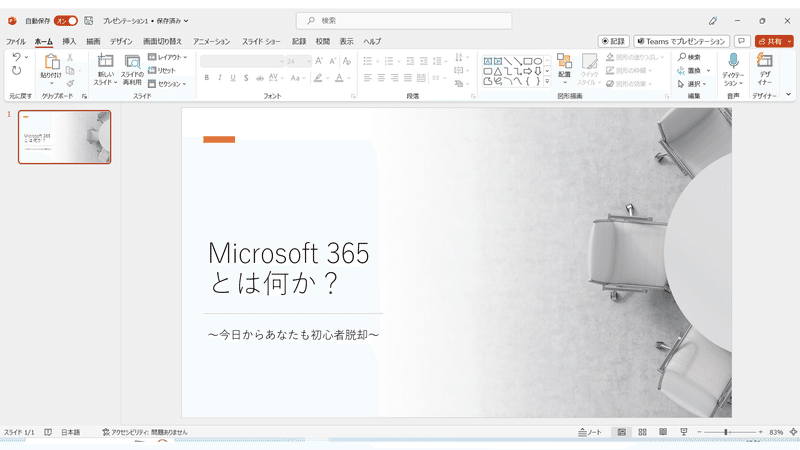Open the File (ファイル) tab
Viewport: 800px width, 450px height.
(x=16, y=41)
